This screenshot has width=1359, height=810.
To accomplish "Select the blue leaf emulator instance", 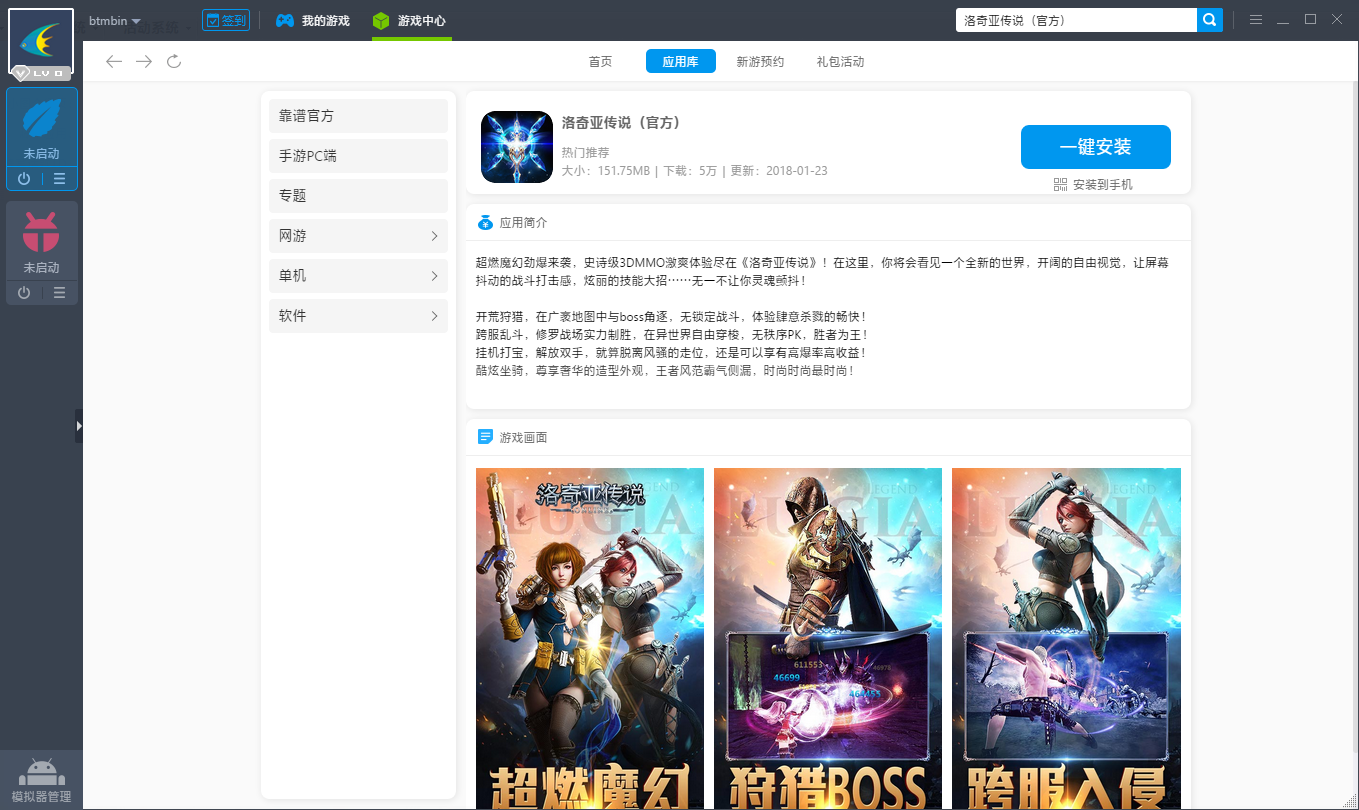I will point(41,128).
